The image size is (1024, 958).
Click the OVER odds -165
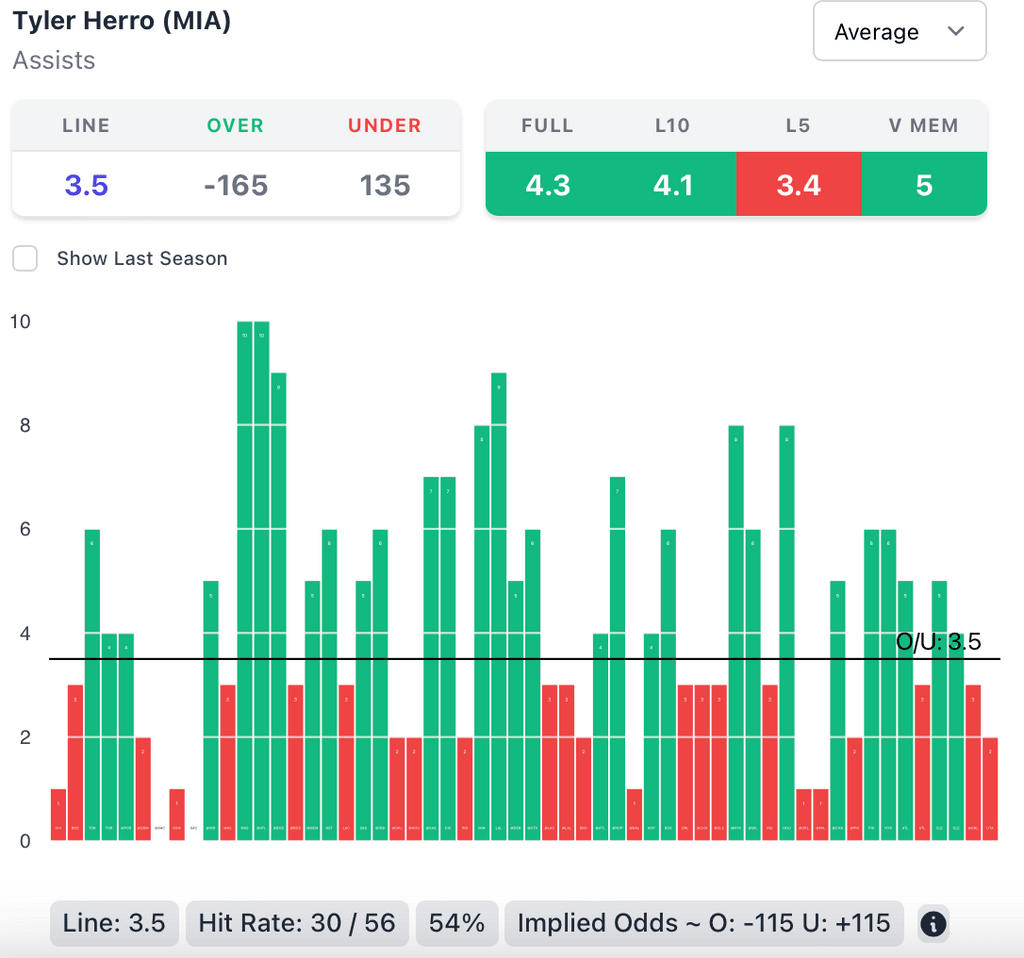[x=236, y=185]
